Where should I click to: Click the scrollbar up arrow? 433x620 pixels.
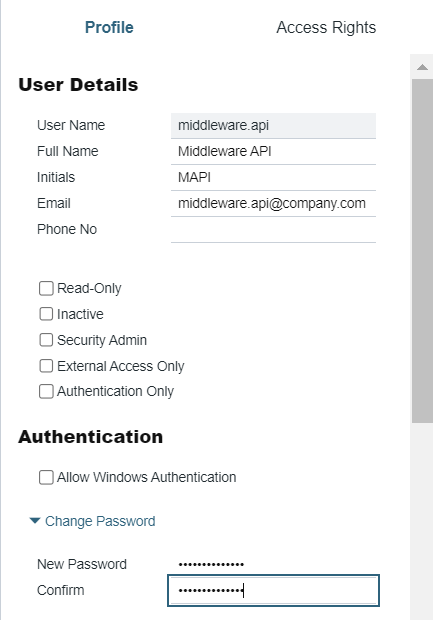pyautogui.click(x=422, y=67)
